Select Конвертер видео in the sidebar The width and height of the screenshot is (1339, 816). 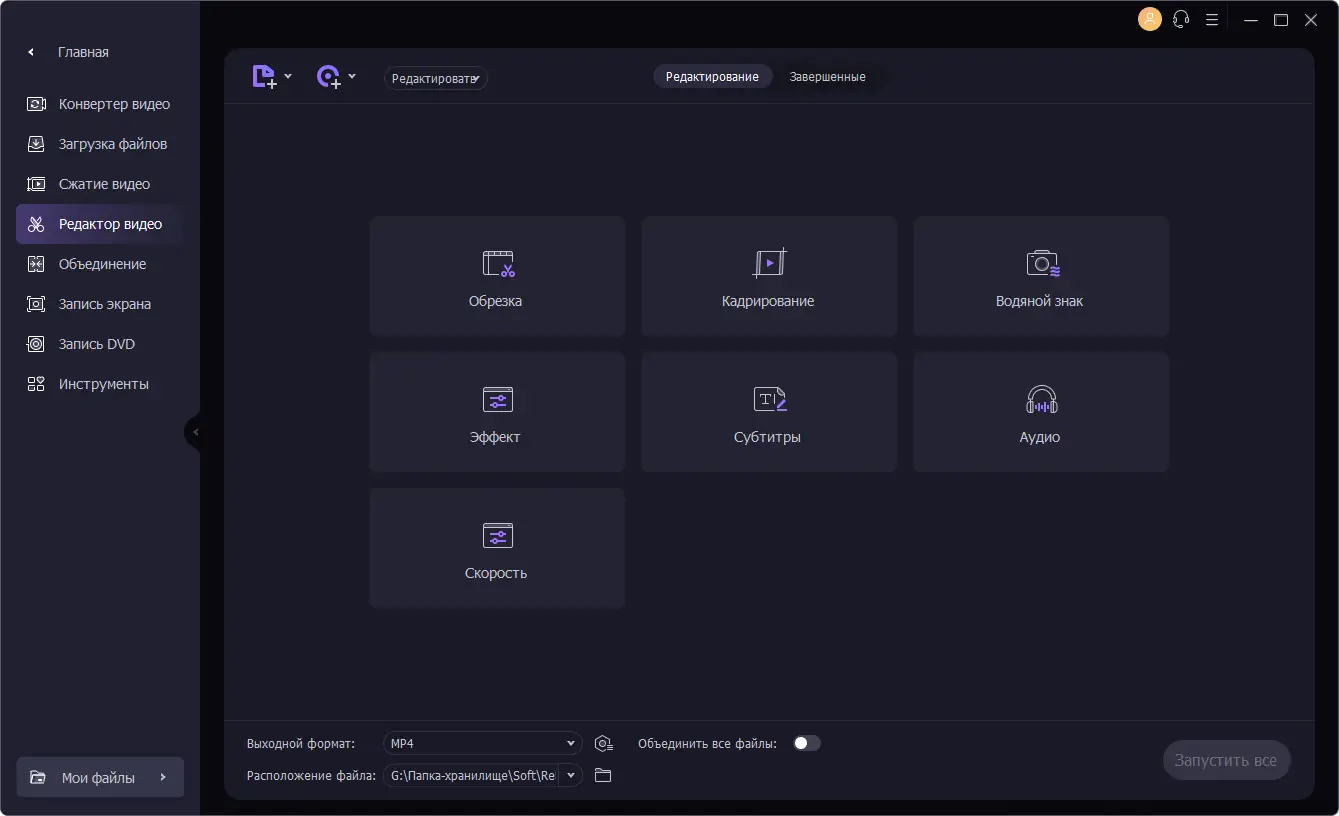pos(100,104)
